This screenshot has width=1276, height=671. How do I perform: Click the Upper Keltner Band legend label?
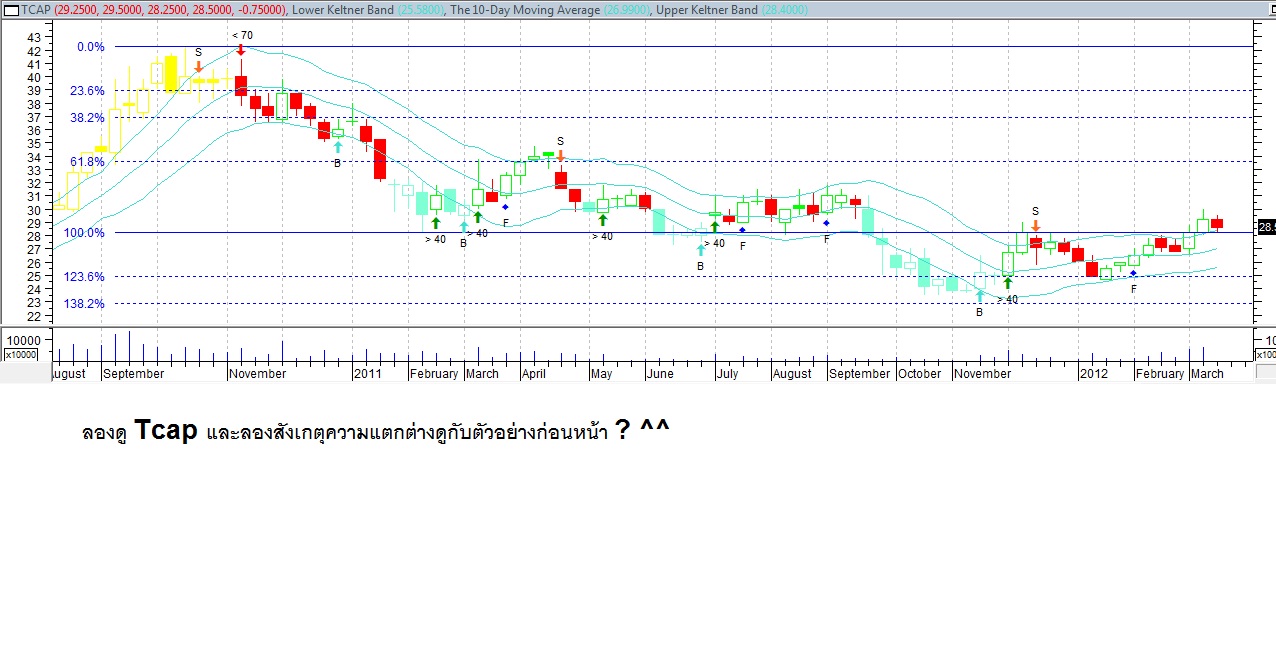707,10
